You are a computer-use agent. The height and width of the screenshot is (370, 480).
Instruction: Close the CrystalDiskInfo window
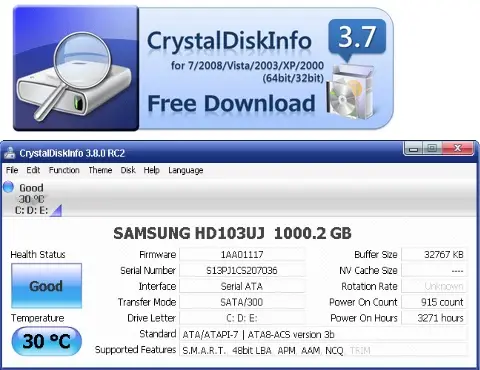click(x=457, y=148)
